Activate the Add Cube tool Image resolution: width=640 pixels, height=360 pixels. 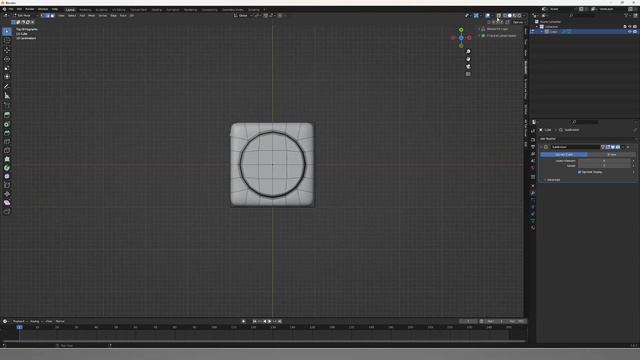pos(7,105)
